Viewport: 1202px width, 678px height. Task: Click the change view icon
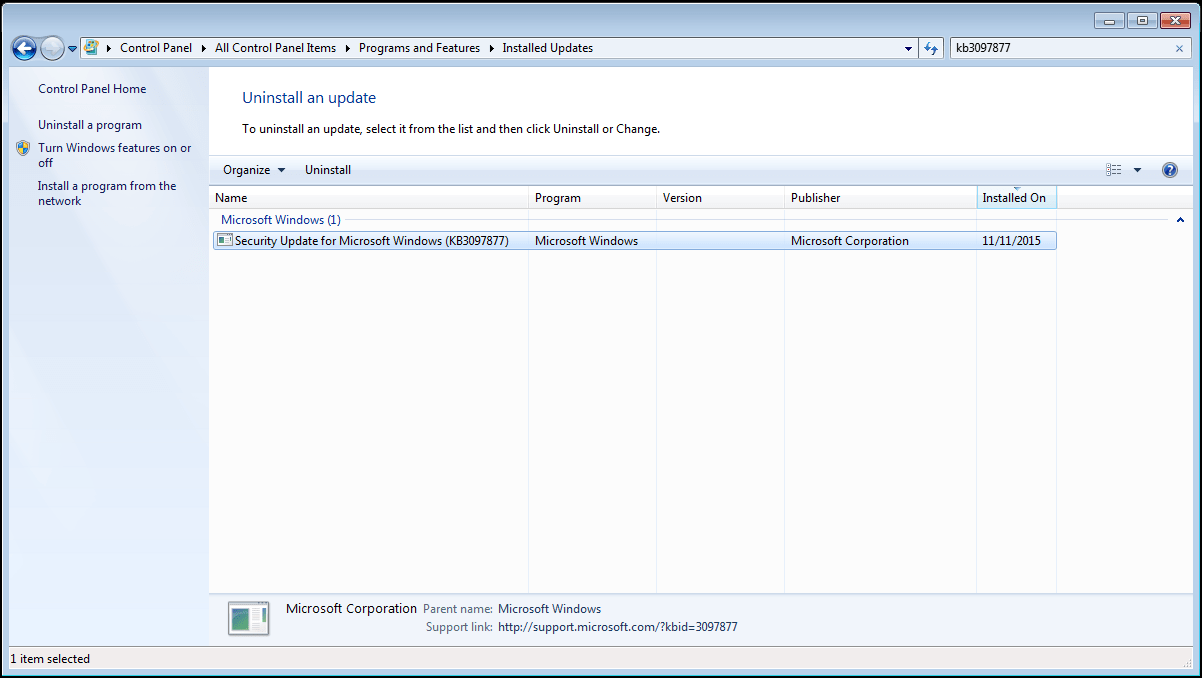1114,170
